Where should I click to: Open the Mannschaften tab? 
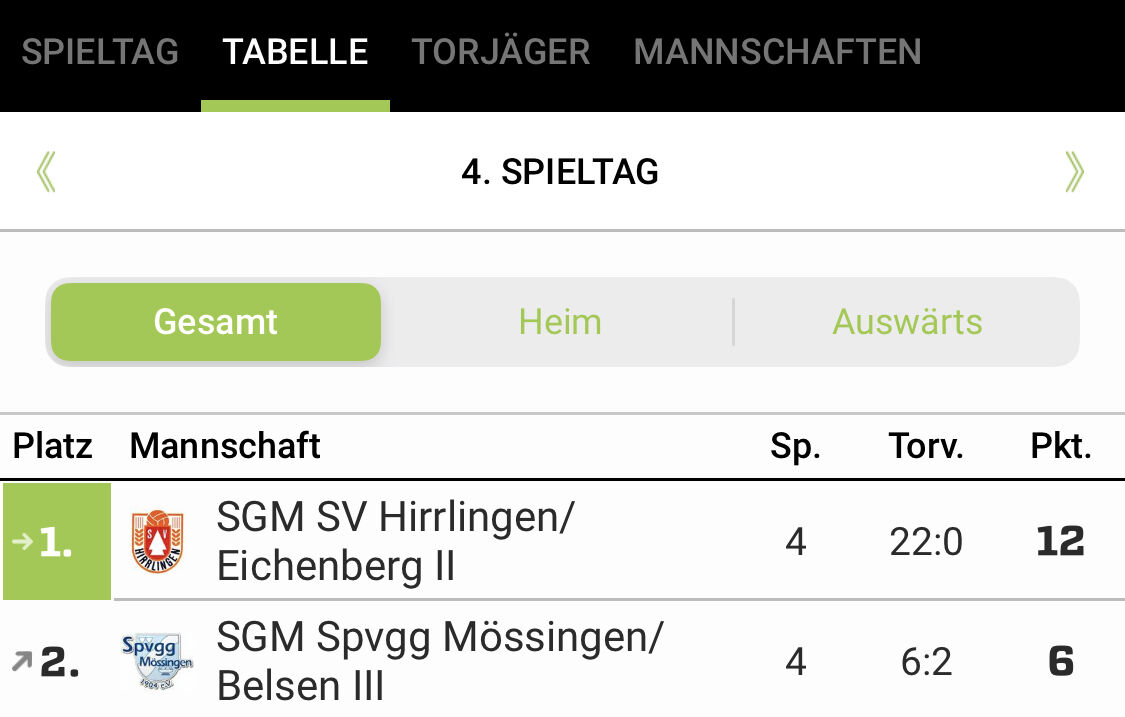pyautogui.click(x=777, y=52)
